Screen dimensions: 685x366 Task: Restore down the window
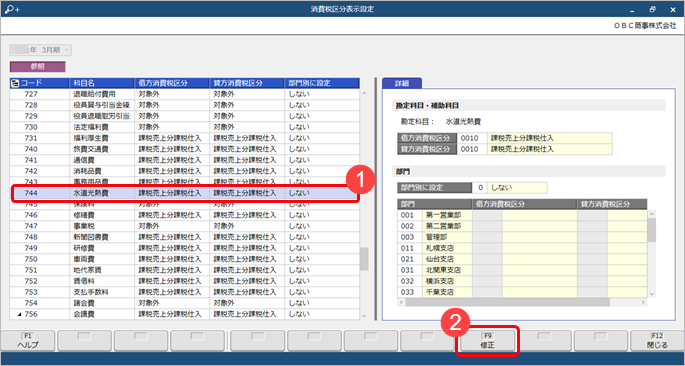click(x=652, y=9)
